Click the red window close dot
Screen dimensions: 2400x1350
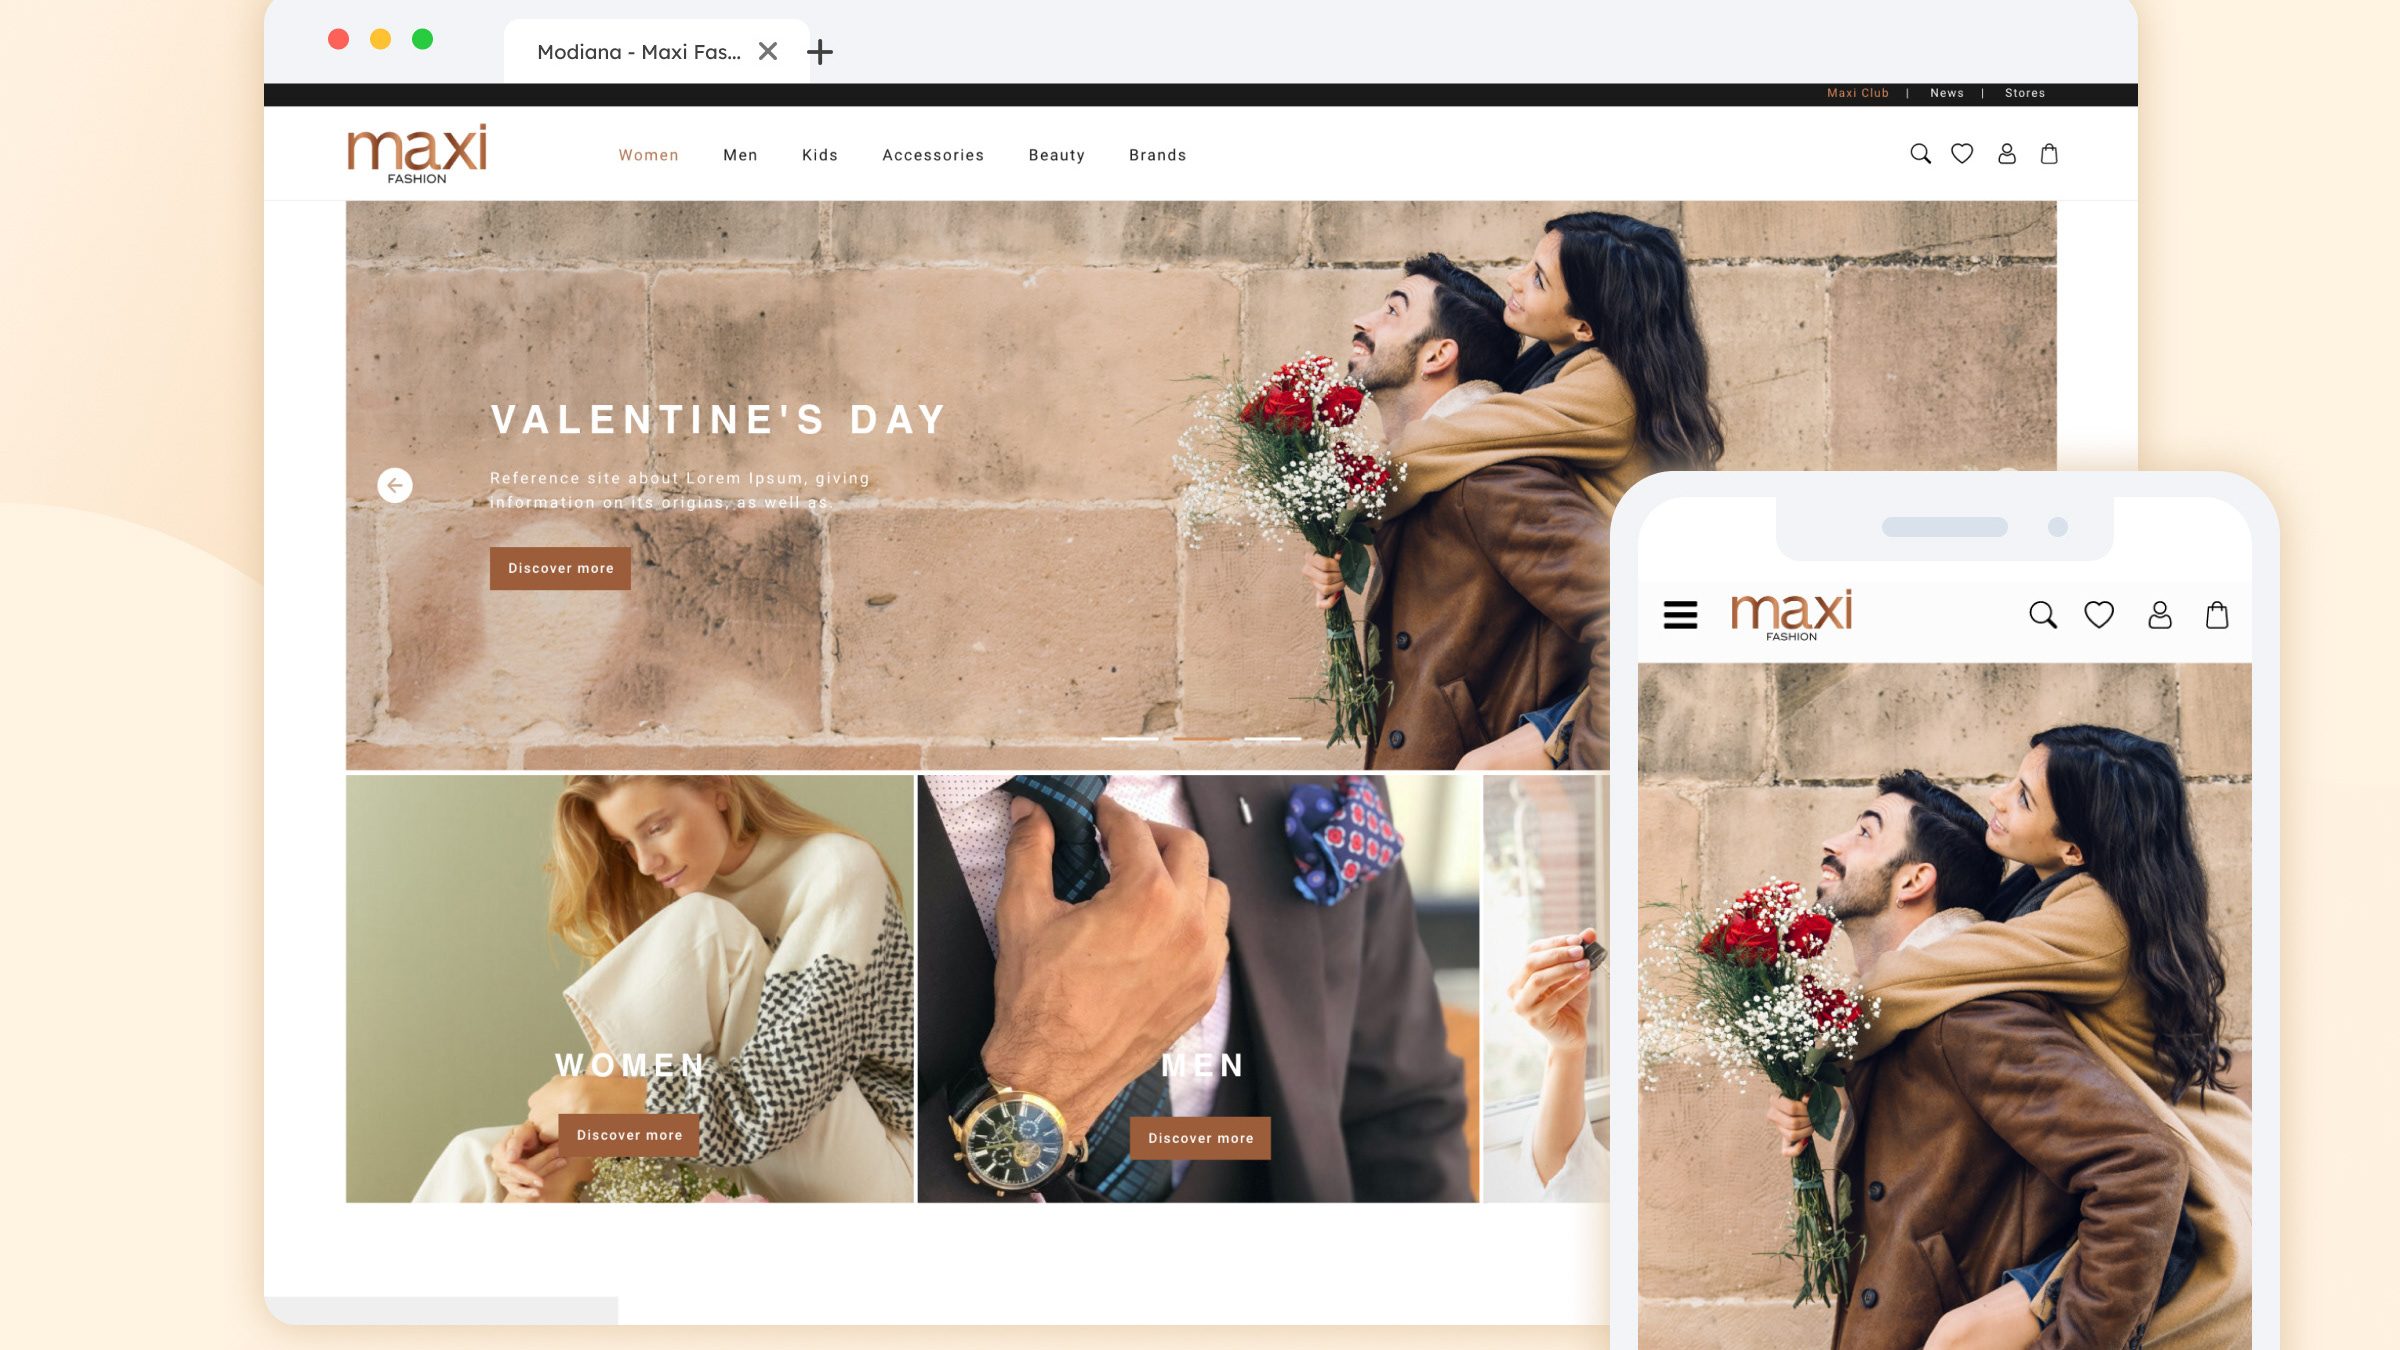339,39
